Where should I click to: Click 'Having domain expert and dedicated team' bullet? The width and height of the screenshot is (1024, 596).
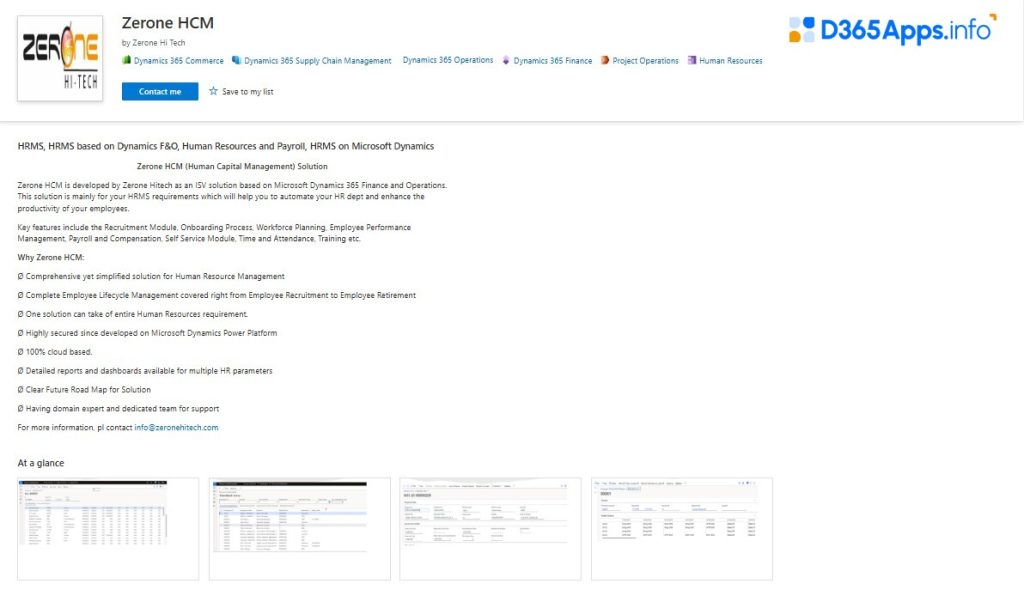(x=118, y=409)
